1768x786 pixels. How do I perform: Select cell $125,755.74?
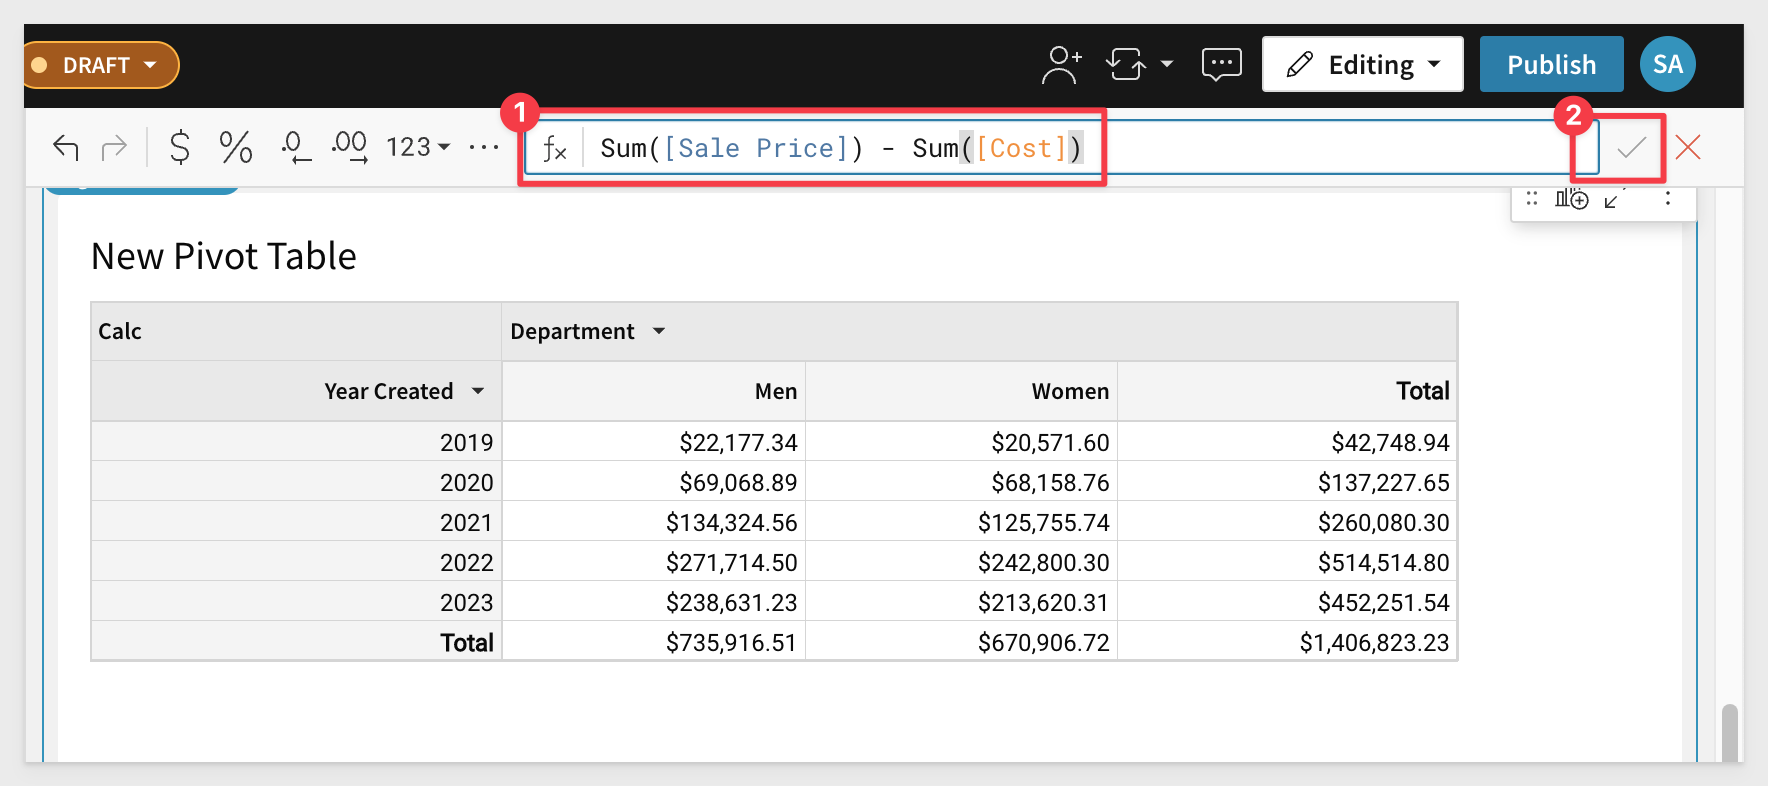coord(962,522)
